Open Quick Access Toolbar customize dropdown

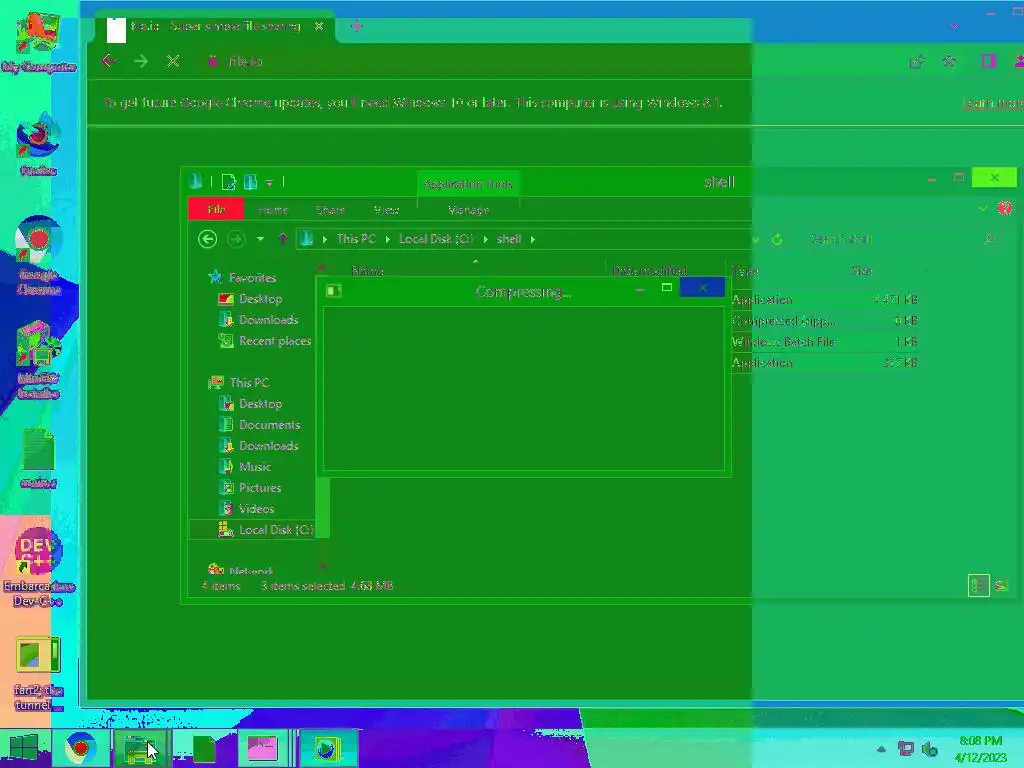[x=269, y=183]
